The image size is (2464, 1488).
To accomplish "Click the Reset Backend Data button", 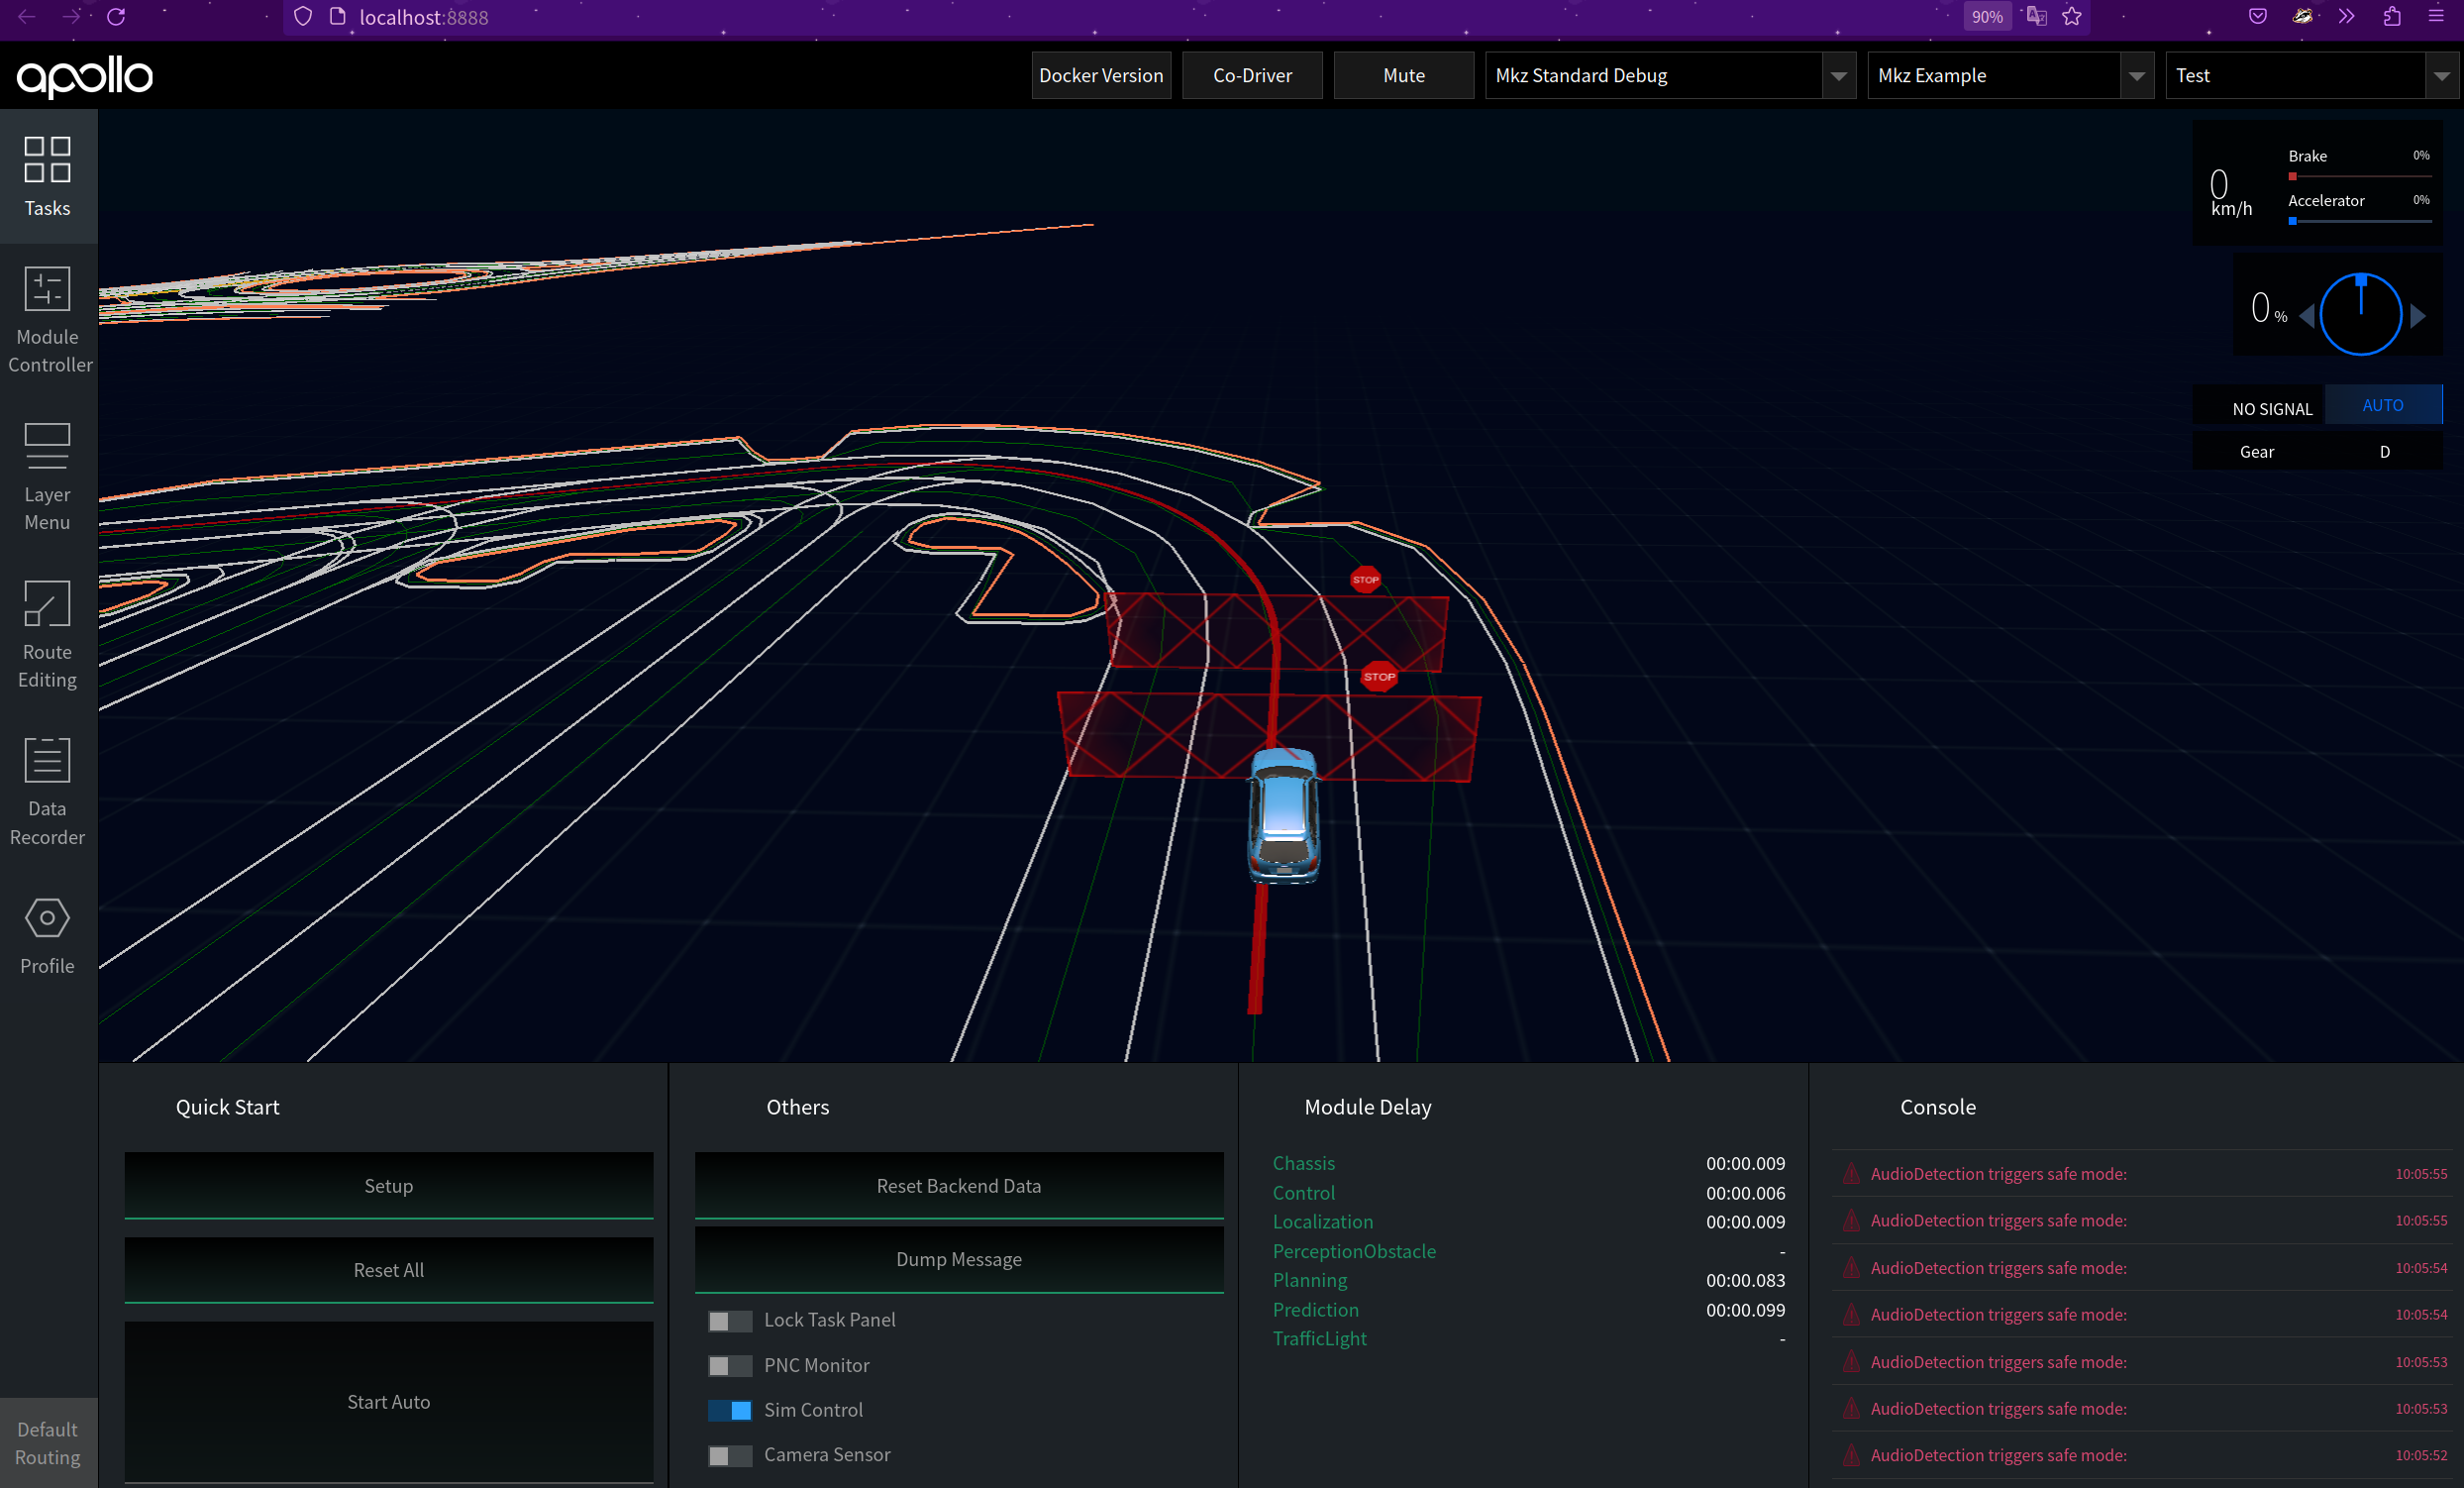I will pyautogui.click(x=958, y=1186).
